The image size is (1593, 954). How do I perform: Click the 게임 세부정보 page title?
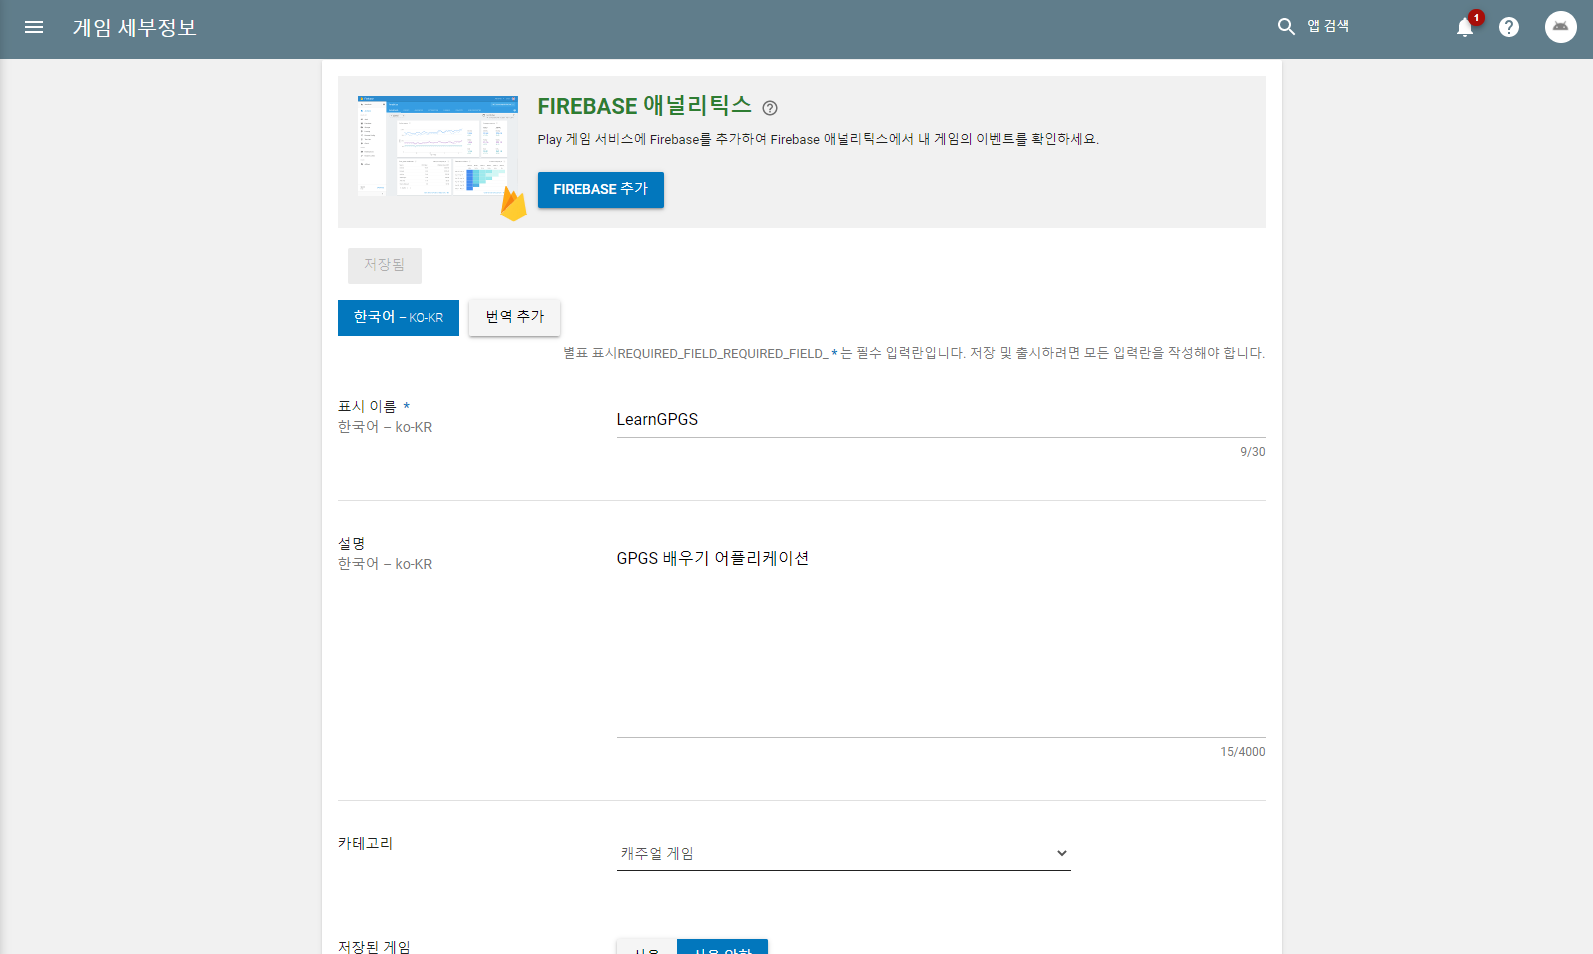135,28
